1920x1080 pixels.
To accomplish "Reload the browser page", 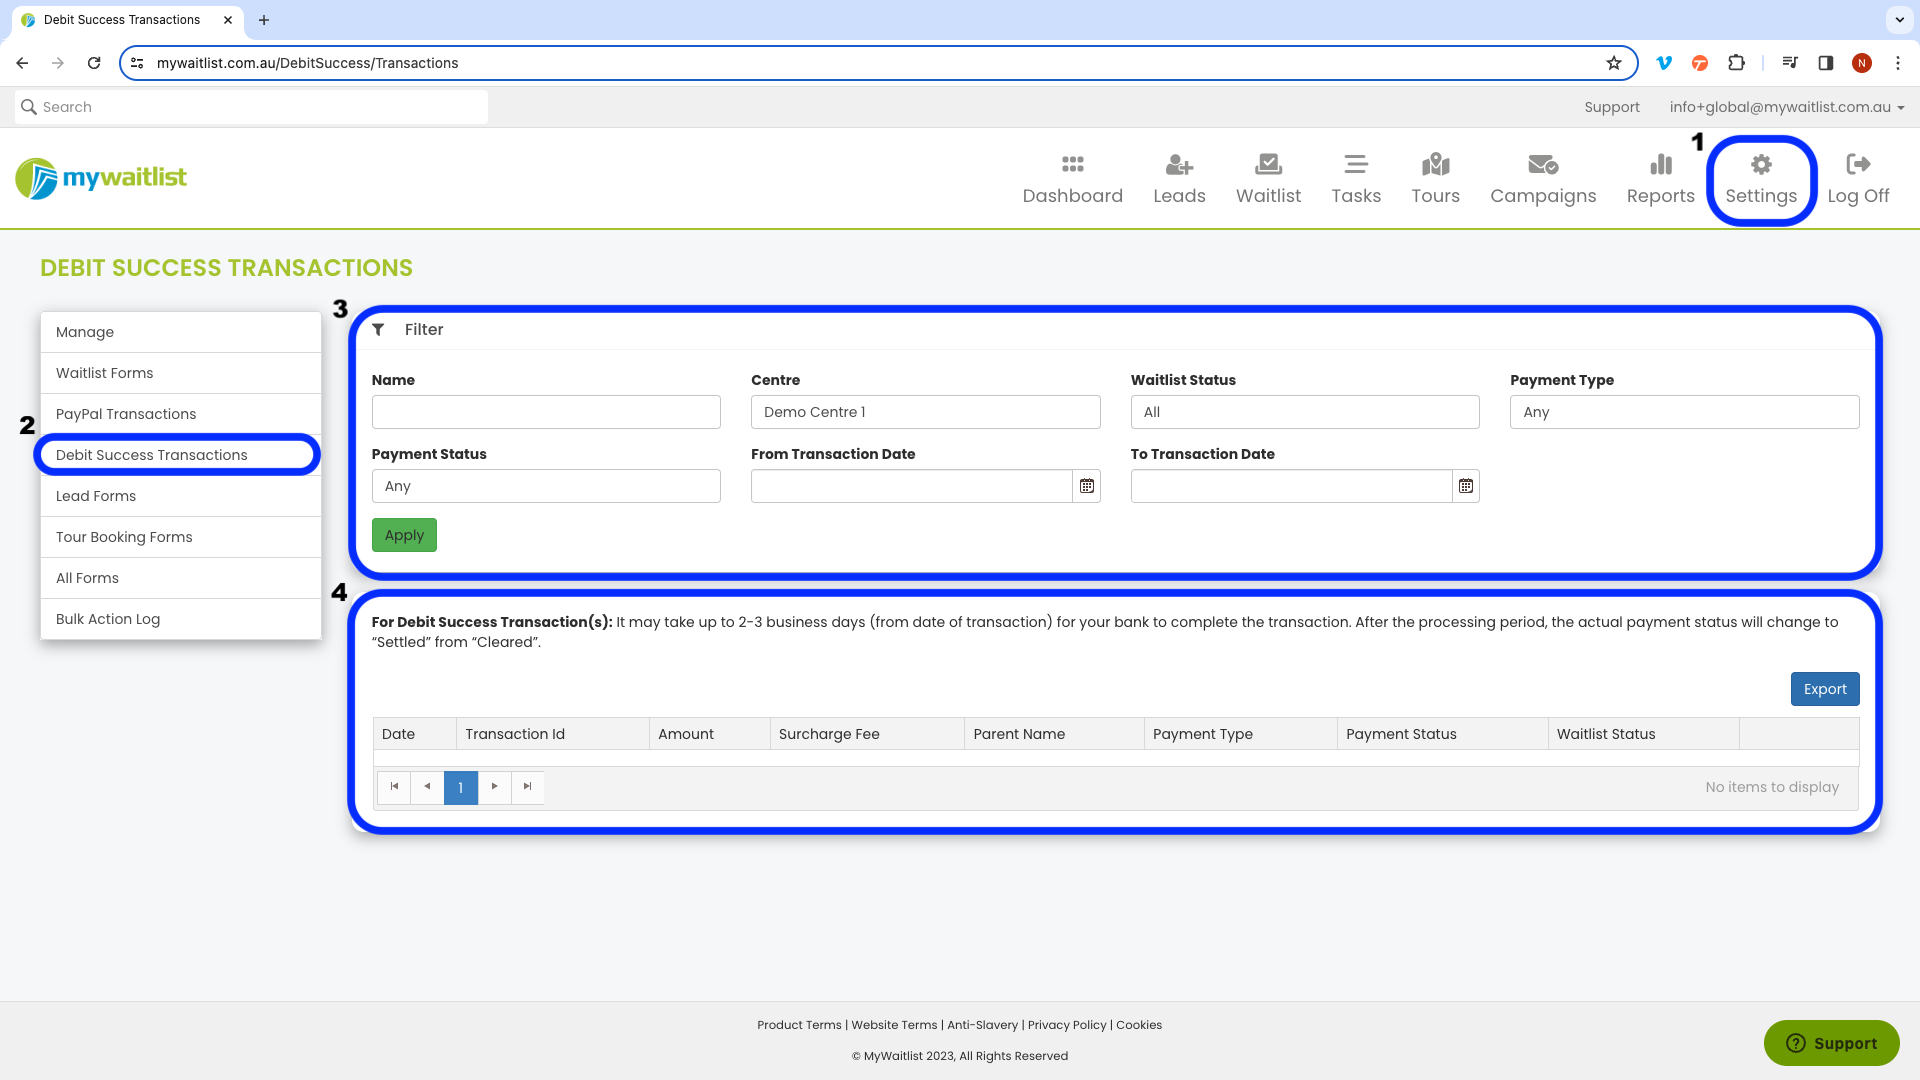I will click(x=94, y=63).
